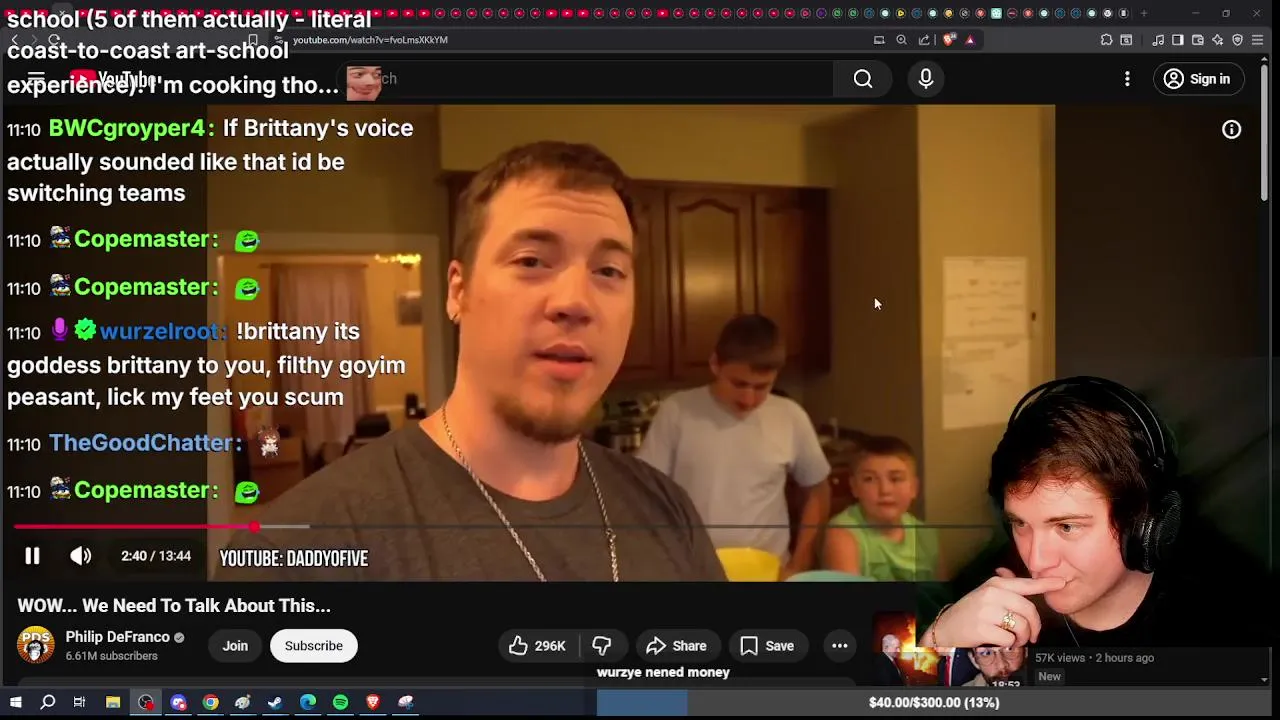Open the Windows Start menu

tap(15, 702)
